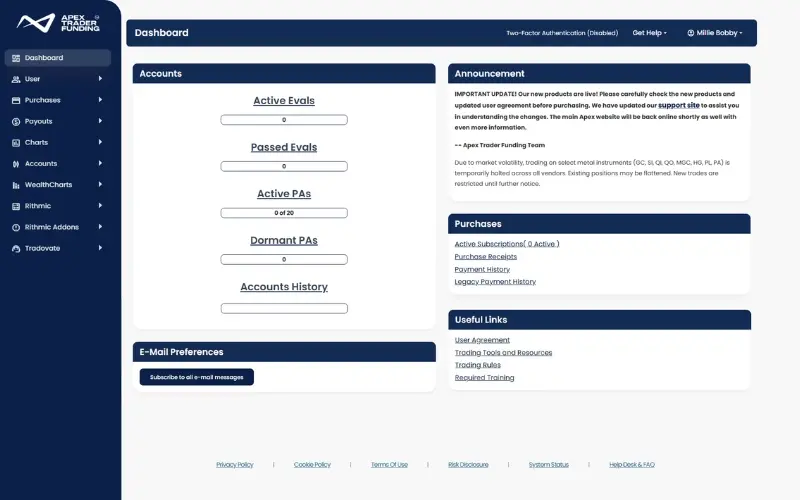Open Trading Tools and Resources link
Image resolution: width=800 pixels, height=500 pixels.
tap(503, 353)
